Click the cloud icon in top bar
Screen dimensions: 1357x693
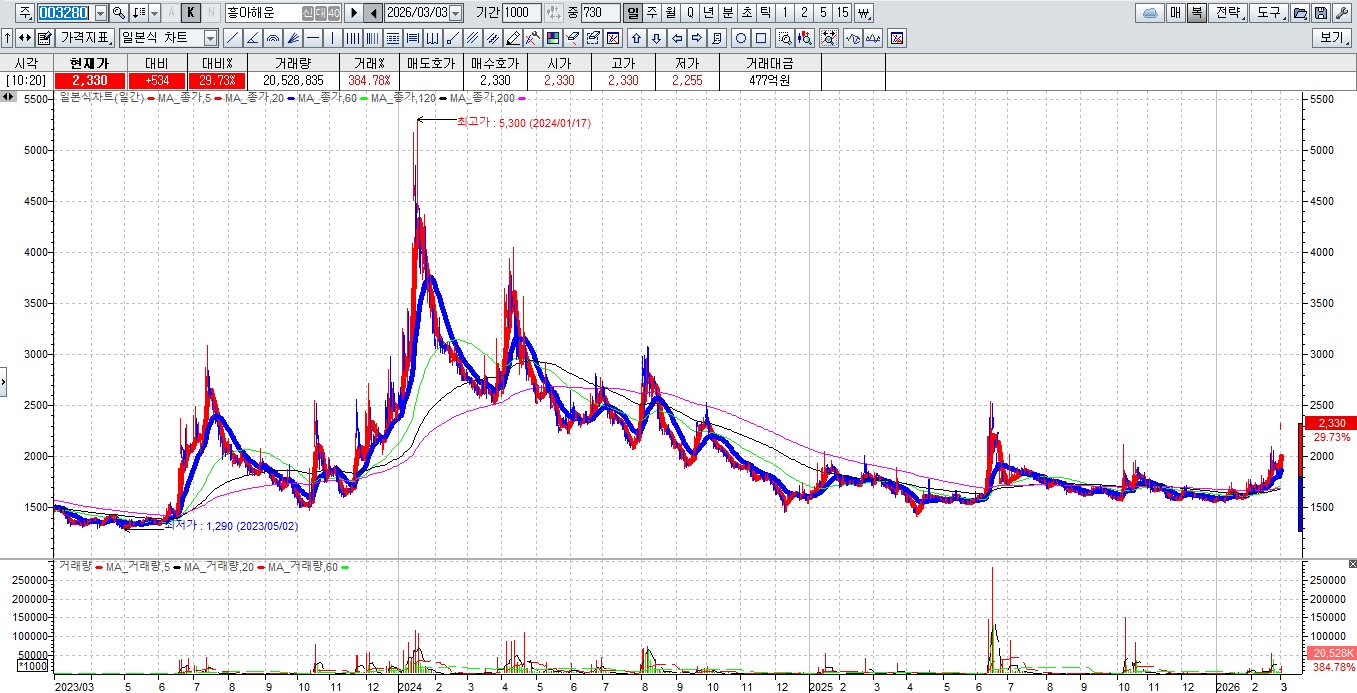click(x=1150, y=13)
